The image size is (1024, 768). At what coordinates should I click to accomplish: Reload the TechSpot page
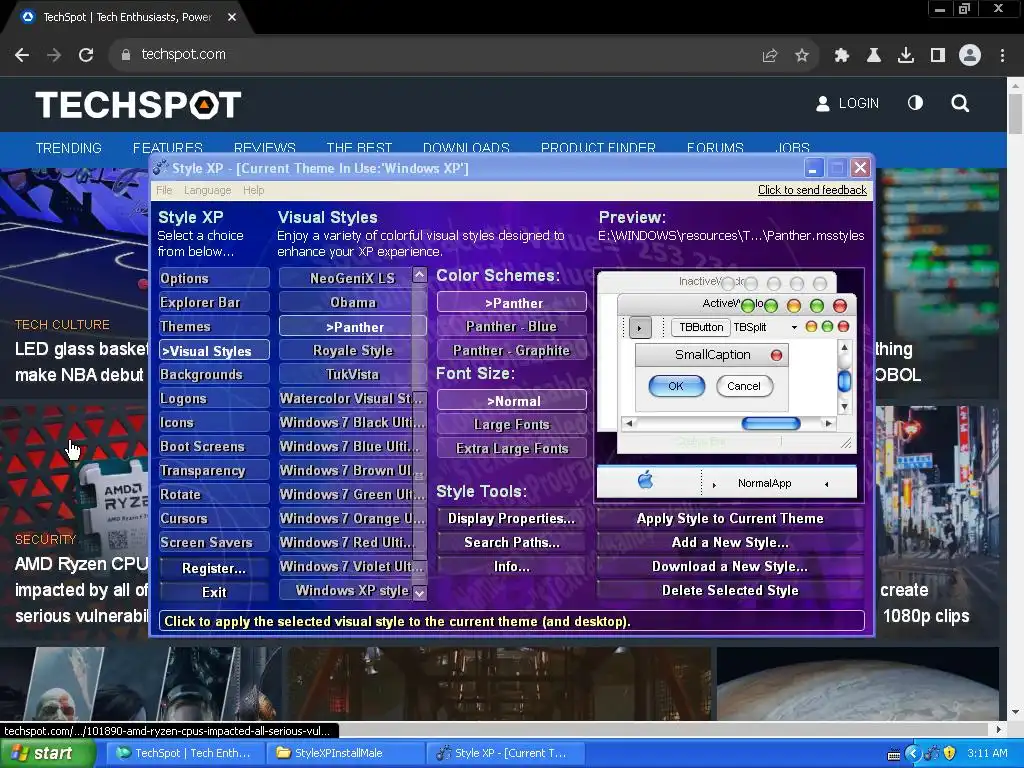click(x=86, y=56)
